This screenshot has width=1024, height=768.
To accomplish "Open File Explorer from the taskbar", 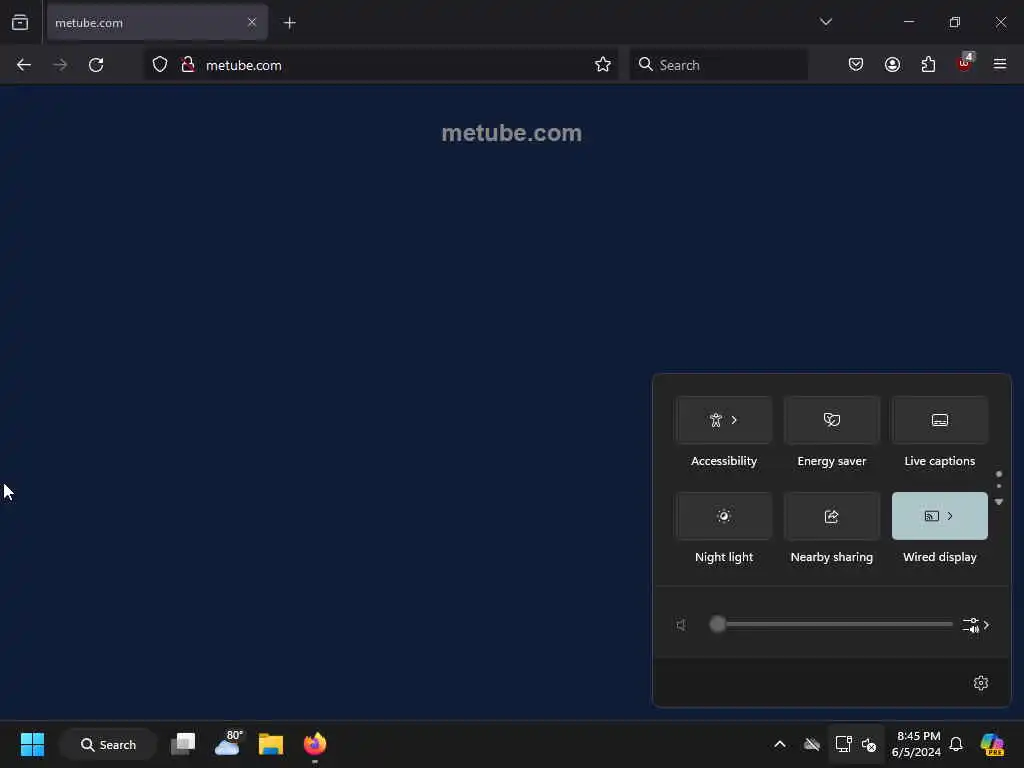I will click(271, 744).
